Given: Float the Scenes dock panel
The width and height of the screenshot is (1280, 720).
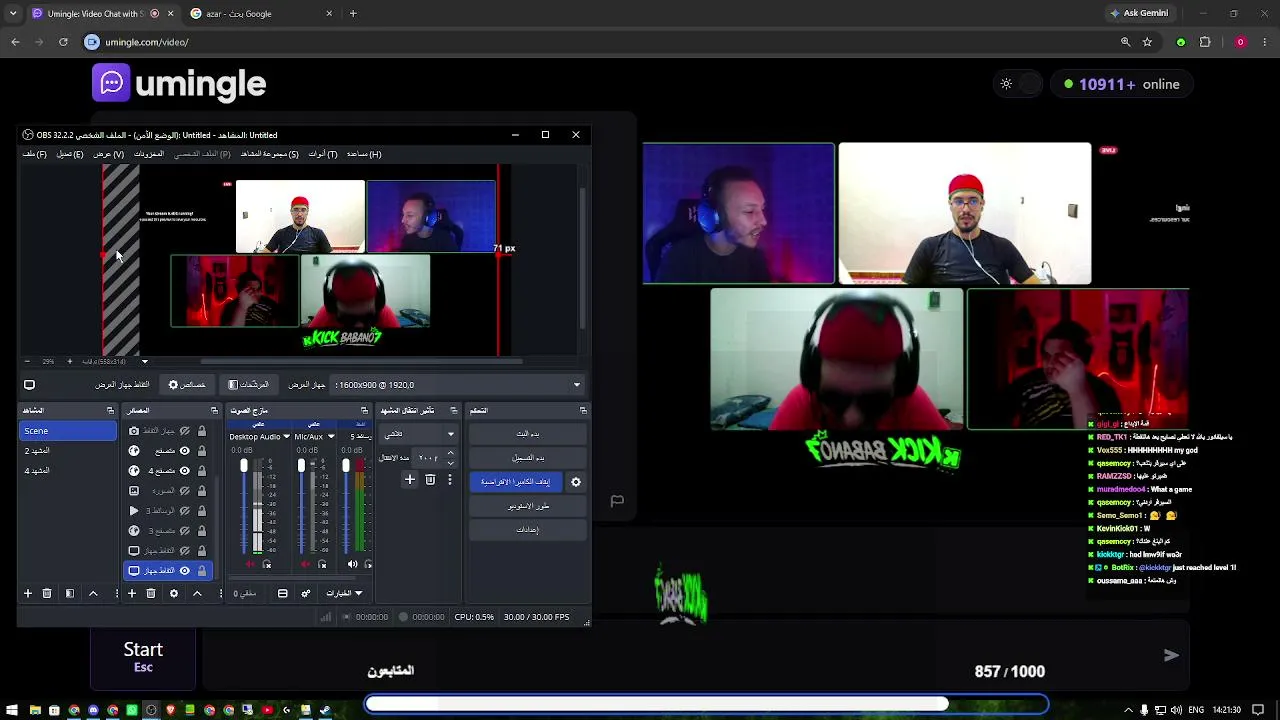Looking at the screenshot, I should pos(110,411).
